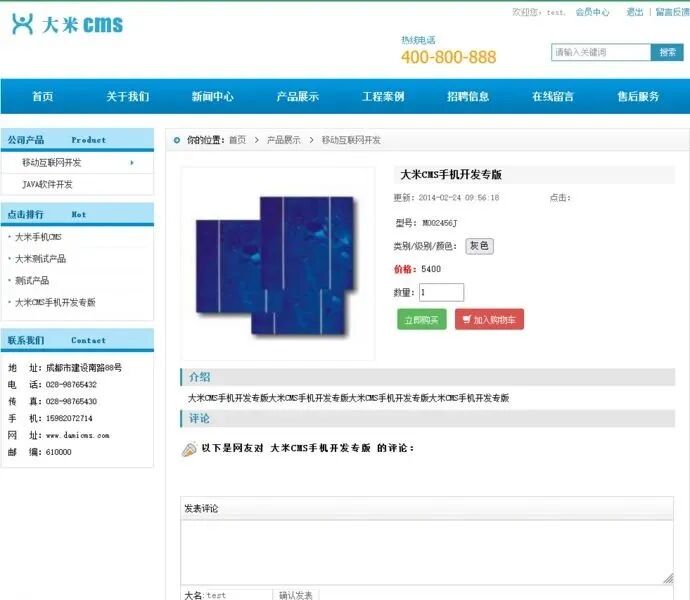Click phone number 028-98765432
The width and height of the screenshot is (690, 600).
[71, 385]
